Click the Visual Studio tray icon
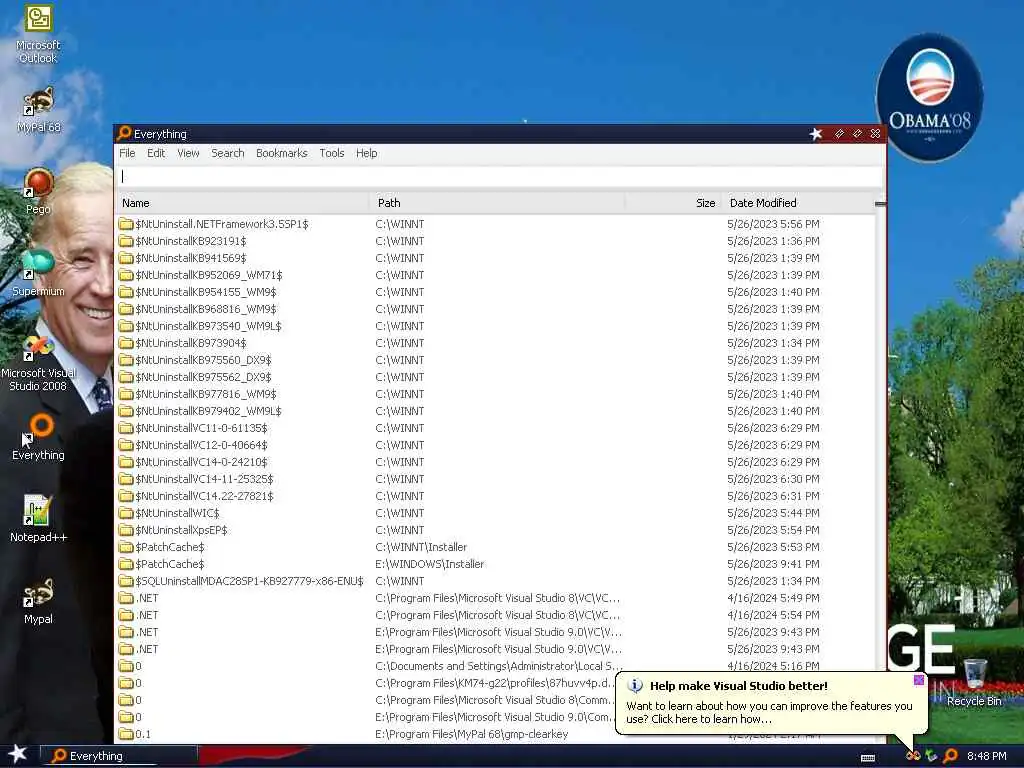Image resolution: width=1024 pixels, height=768 pixels. (912, 756)
